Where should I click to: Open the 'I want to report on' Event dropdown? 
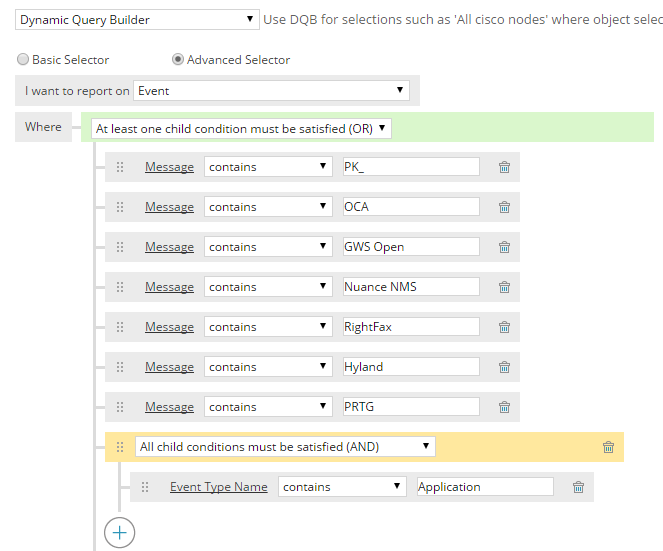(x=271, y=90)
